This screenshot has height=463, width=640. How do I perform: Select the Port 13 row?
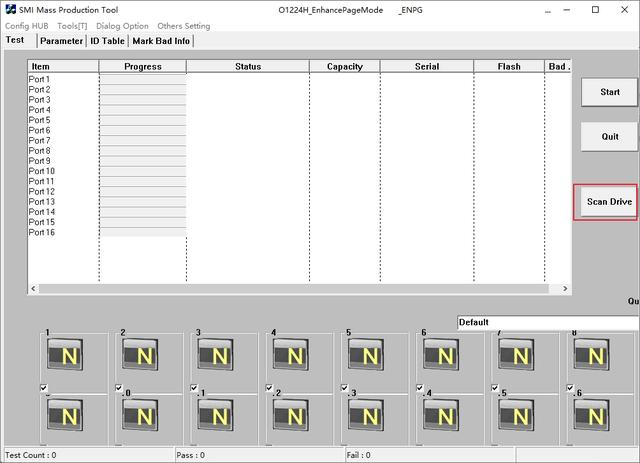299,202
